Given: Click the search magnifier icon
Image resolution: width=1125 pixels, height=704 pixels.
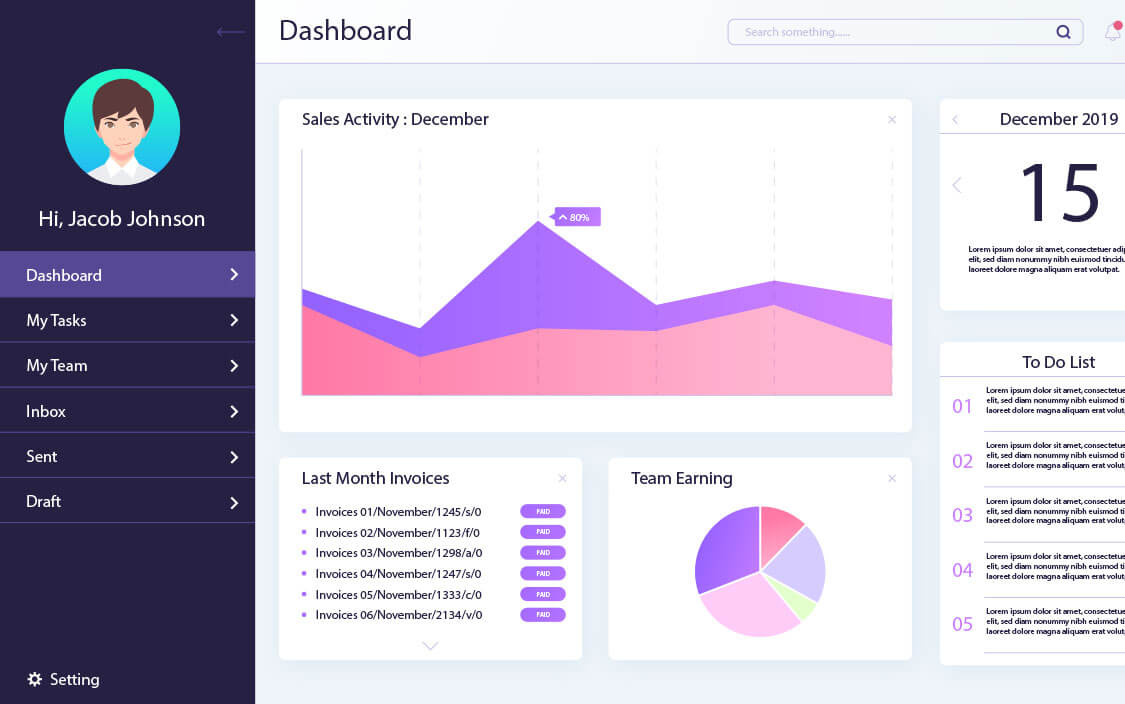Looking at the screenshot, I should point(1063,31).
